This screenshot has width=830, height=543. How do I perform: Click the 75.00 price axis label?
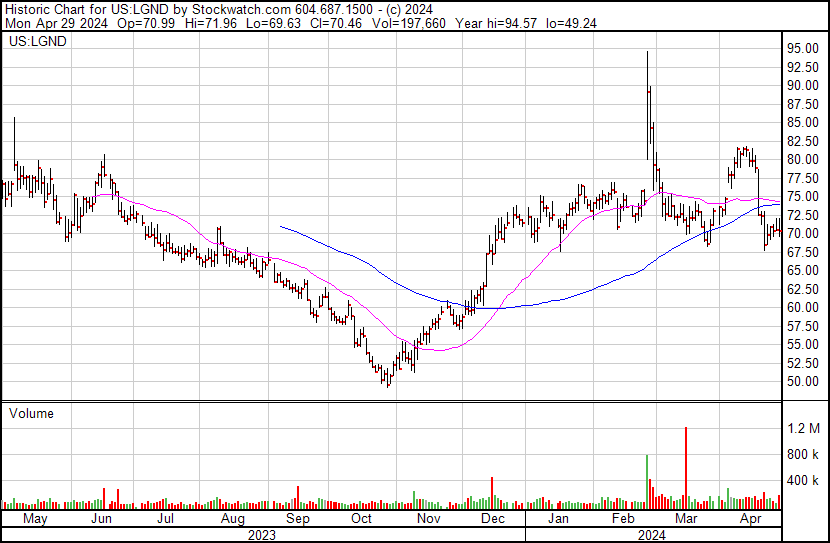coord(803,196)
